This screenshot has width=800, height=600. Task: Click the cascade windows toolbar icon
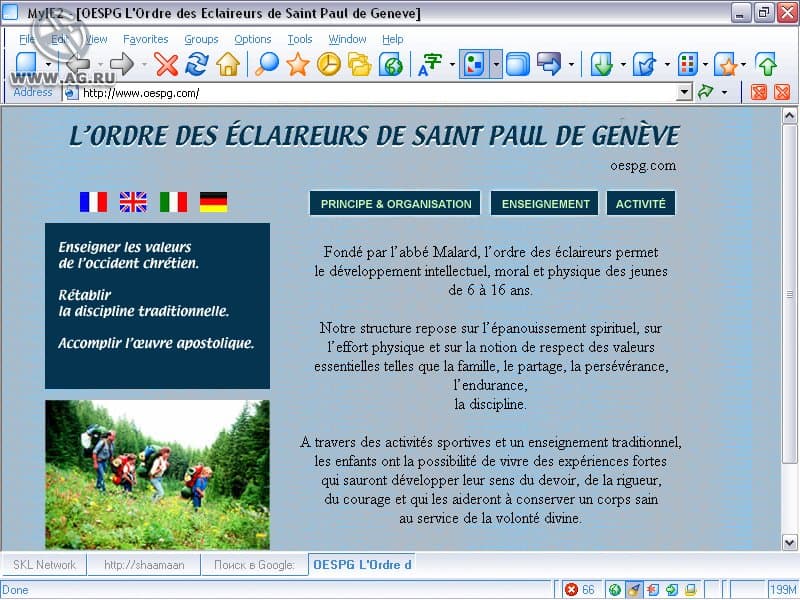coord(518,65)
